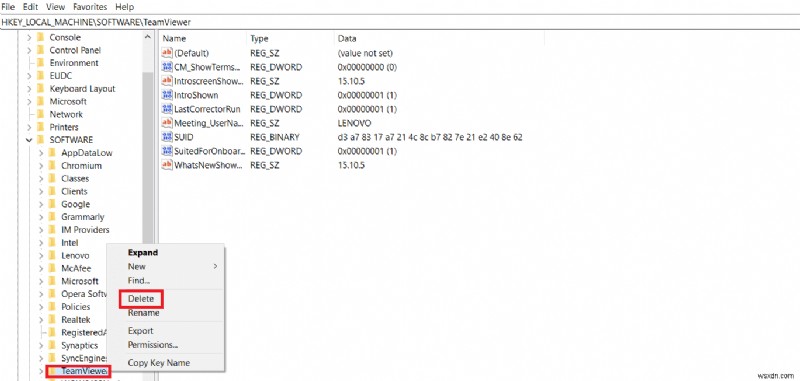Select the Meeting_UserNa string value icon
Viewport: 800px width, 381px height.
pos(167,123)
